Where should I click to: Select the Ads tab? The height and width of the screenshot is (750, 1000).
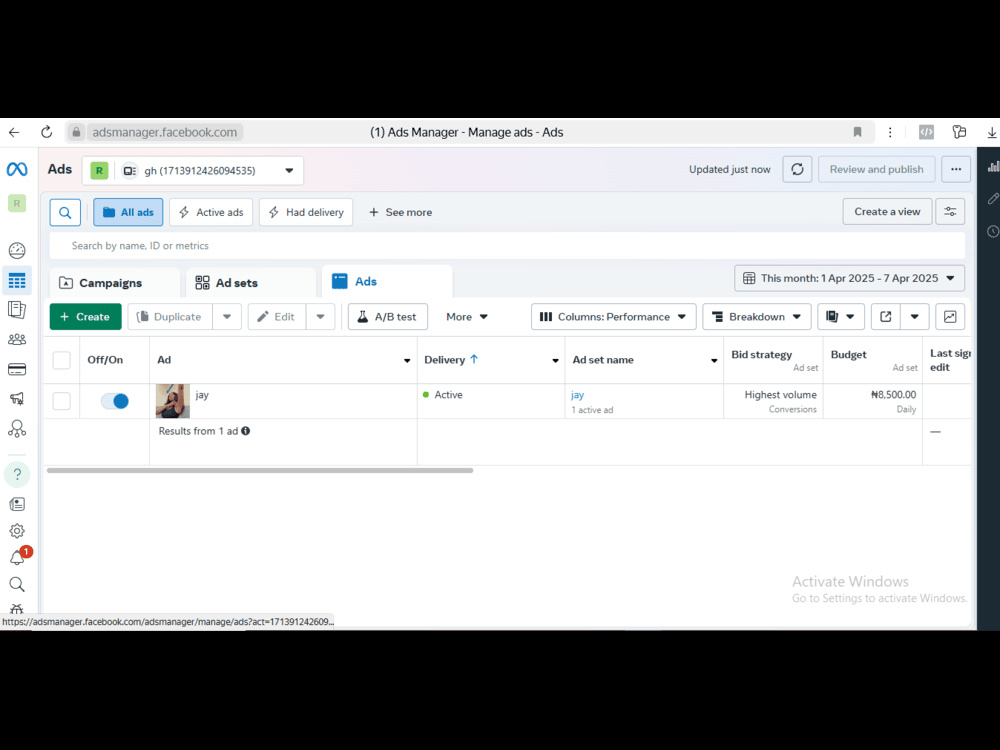point(387,281)
